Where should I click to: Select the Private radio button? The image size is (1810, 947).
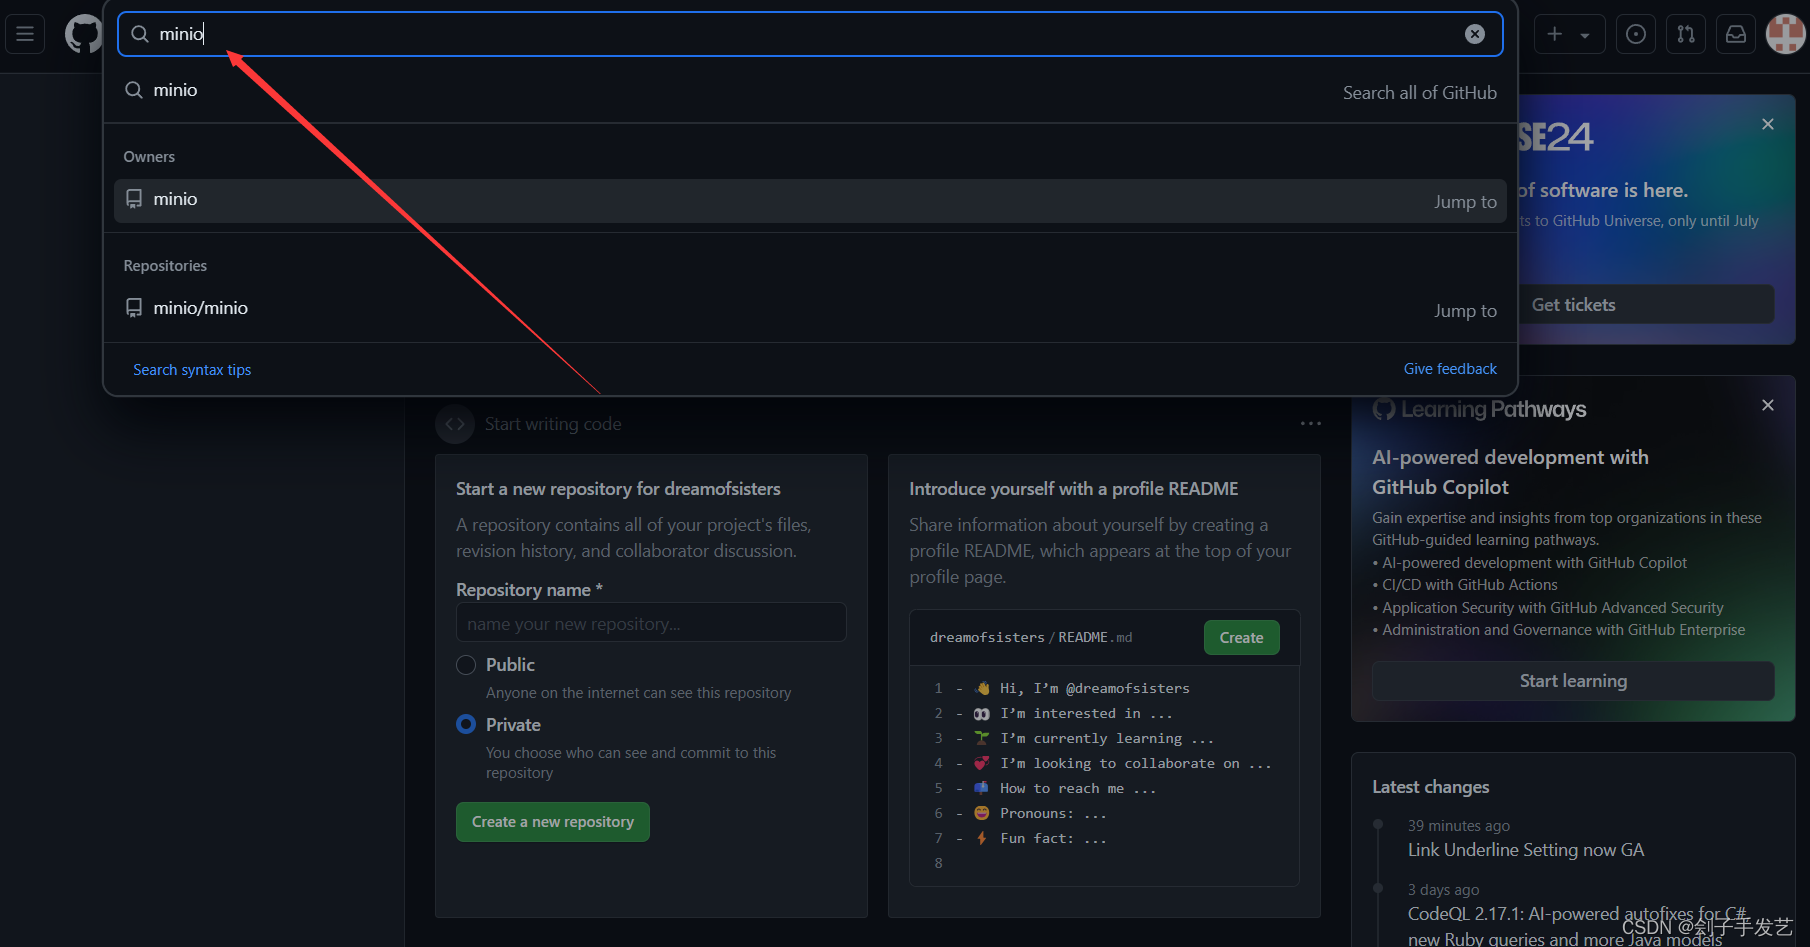466,724
